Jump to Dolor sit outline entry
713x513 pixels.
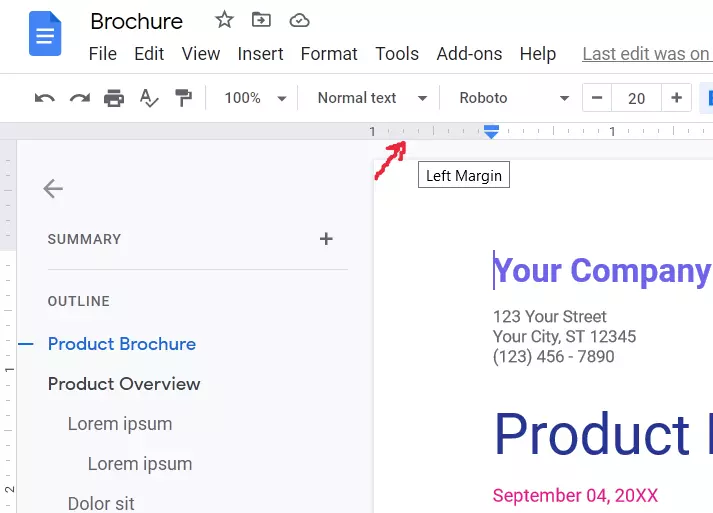(101, 503)
